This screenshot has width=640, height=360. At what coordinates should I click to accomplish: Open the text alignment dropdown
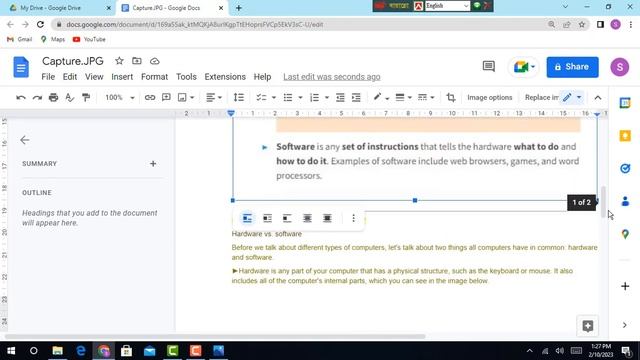tap(214, 98)
